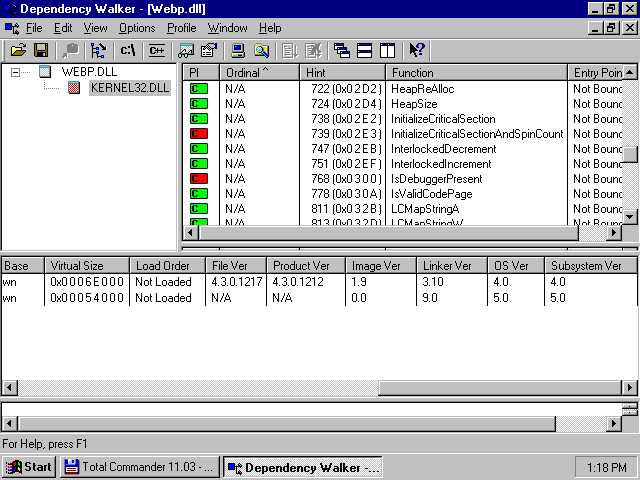Select the InterlockedIncrement function row

pyautogui.click(x=402, y=164)
